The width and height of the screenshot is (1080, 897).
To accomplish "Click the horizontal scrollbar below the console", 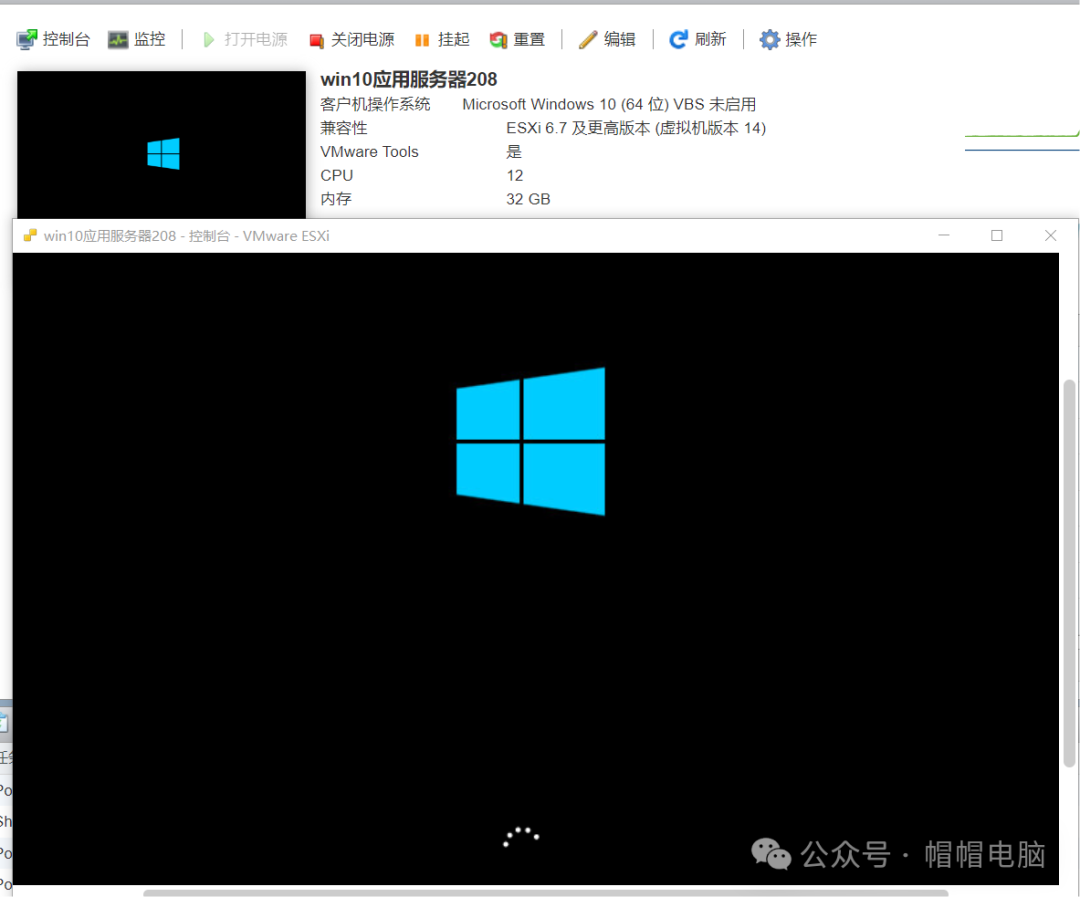I will click(x=545, y=892).
